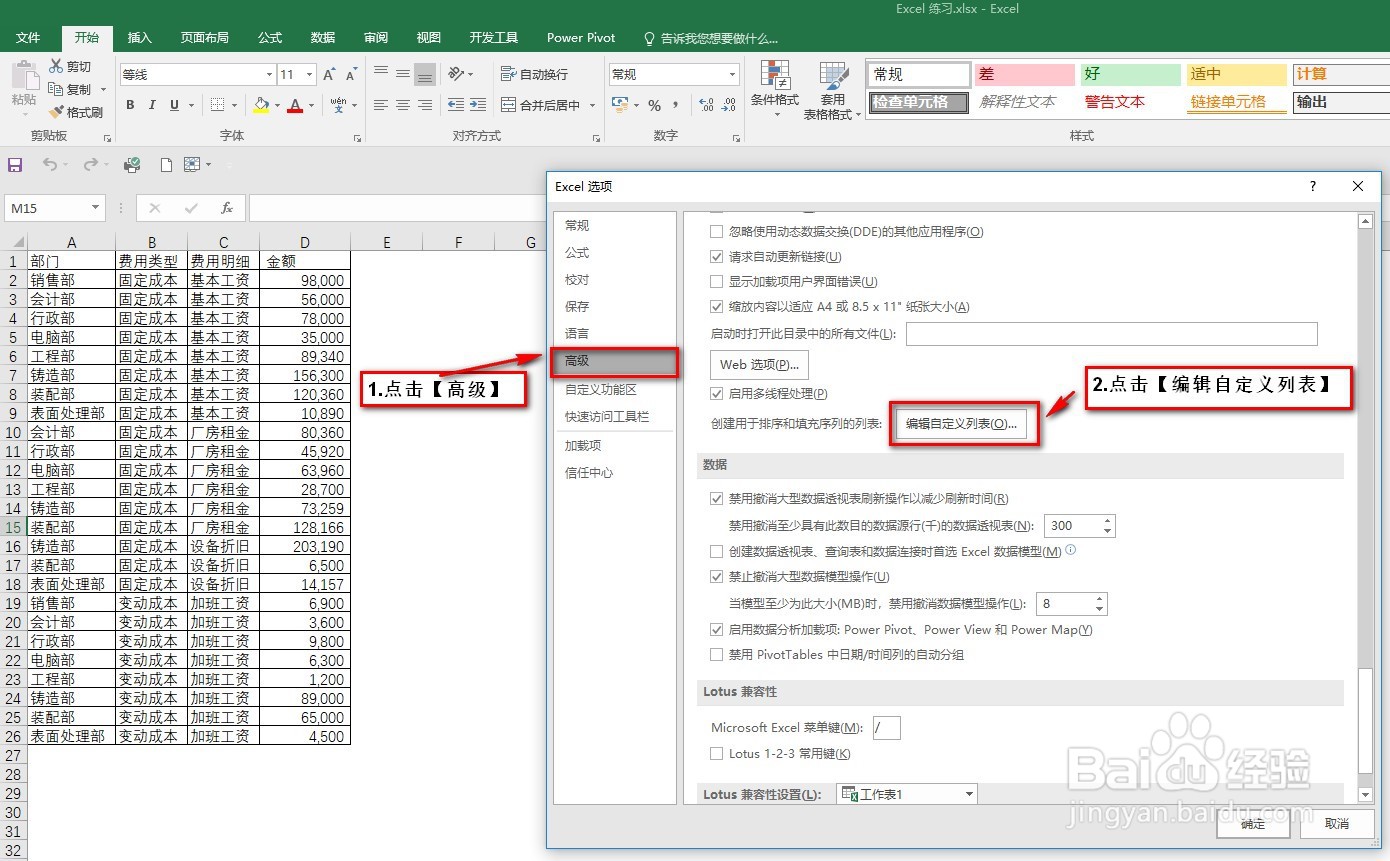Apply comma style number format
This screenshot has width=1390, height=861.
click(x=677, y=105)
